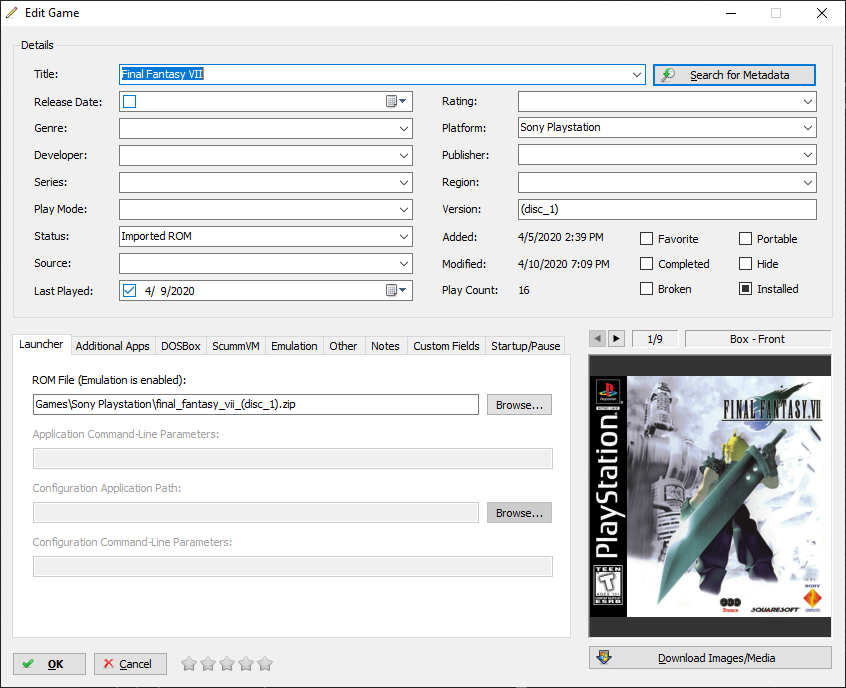
Task: Open the DOSBox tab
Action: point(181,346)
